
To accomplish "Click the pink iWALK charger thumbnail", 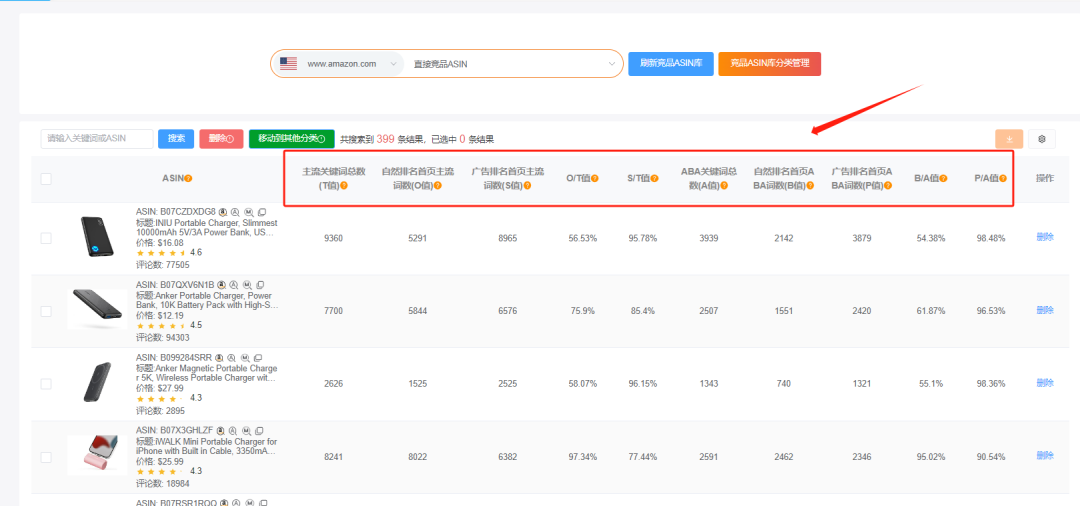I will pos(97,455).
